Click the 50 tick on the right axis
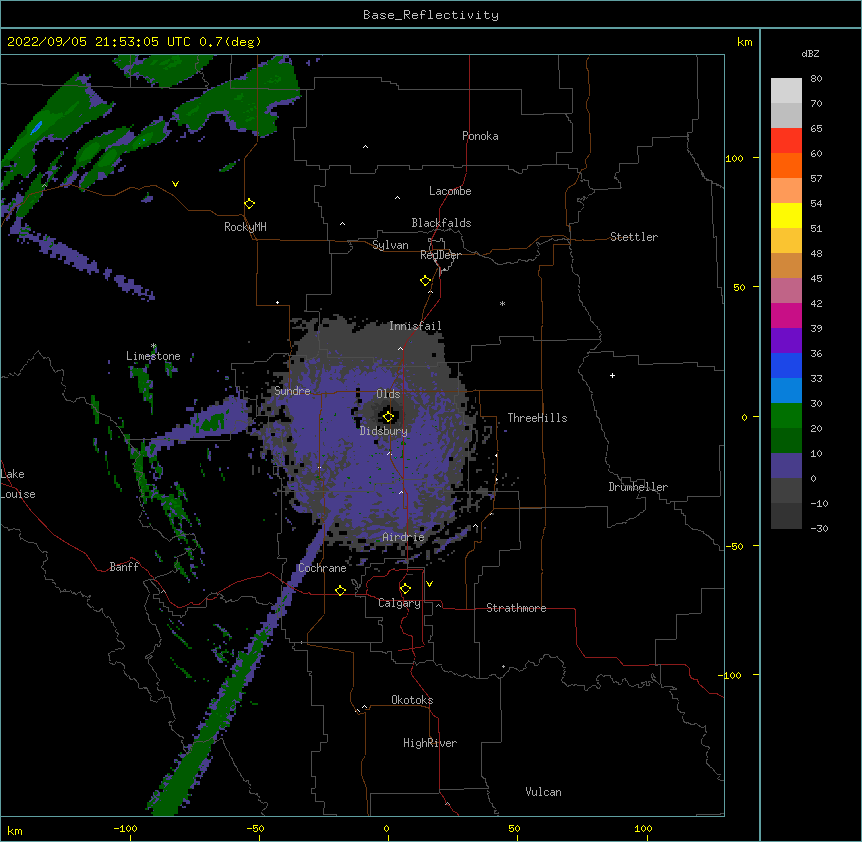 (x=739, y=287)
